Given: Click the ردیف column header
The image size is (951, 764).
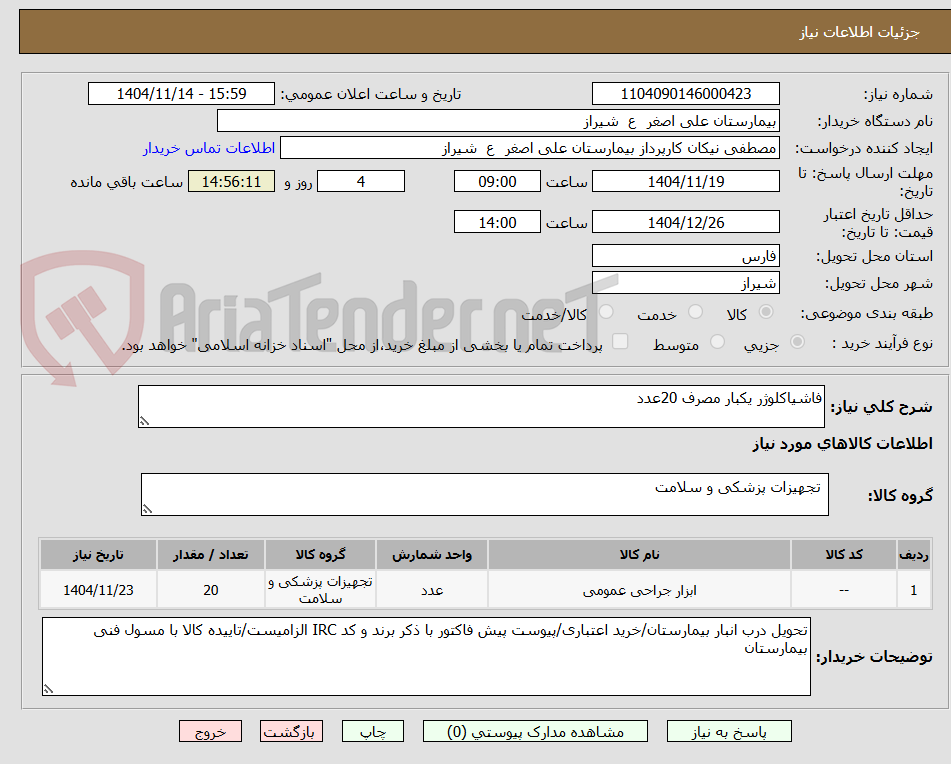Looking at the screenshot, I should click(914, 555).
